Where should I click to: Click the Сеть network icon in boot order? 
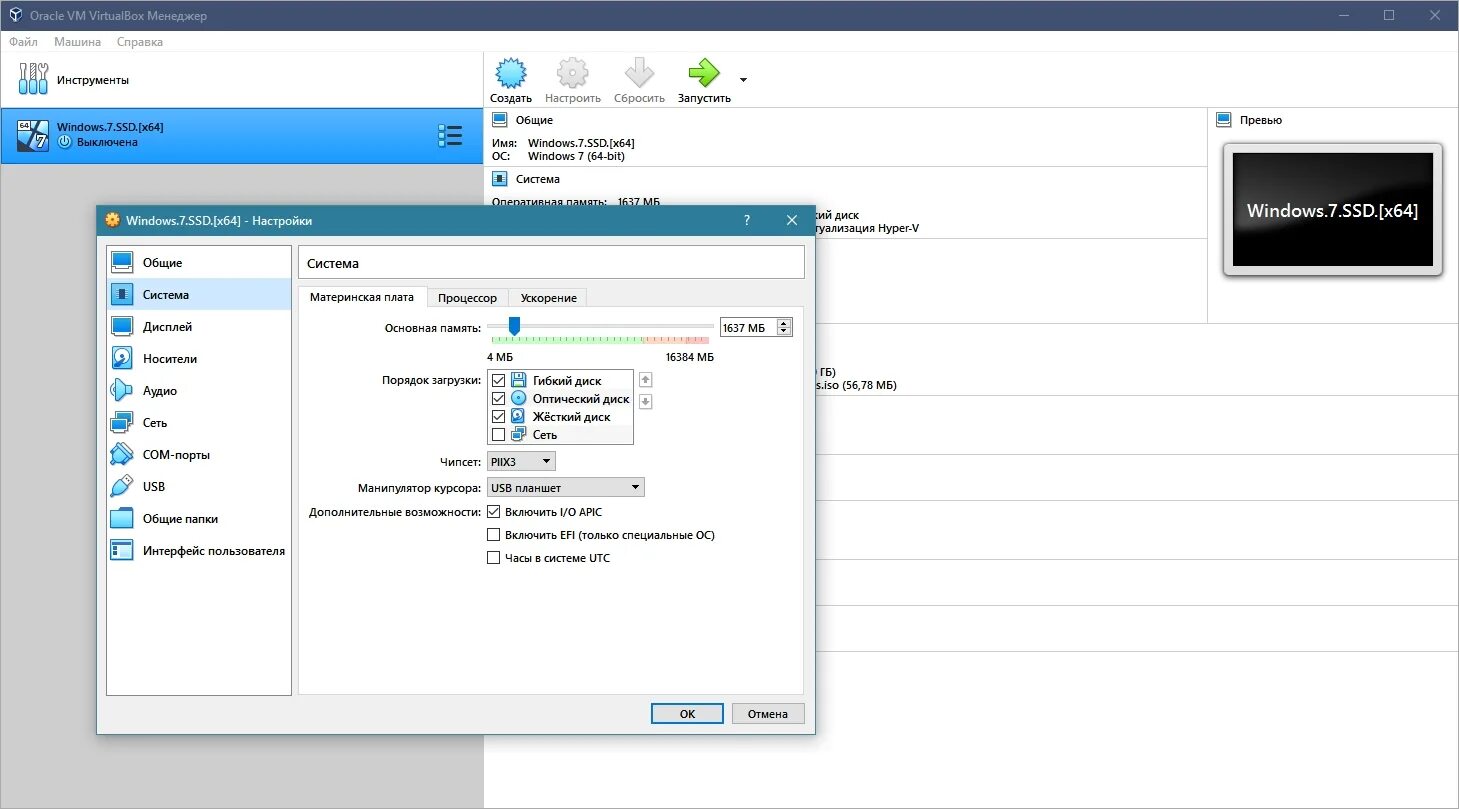(518, 434)
